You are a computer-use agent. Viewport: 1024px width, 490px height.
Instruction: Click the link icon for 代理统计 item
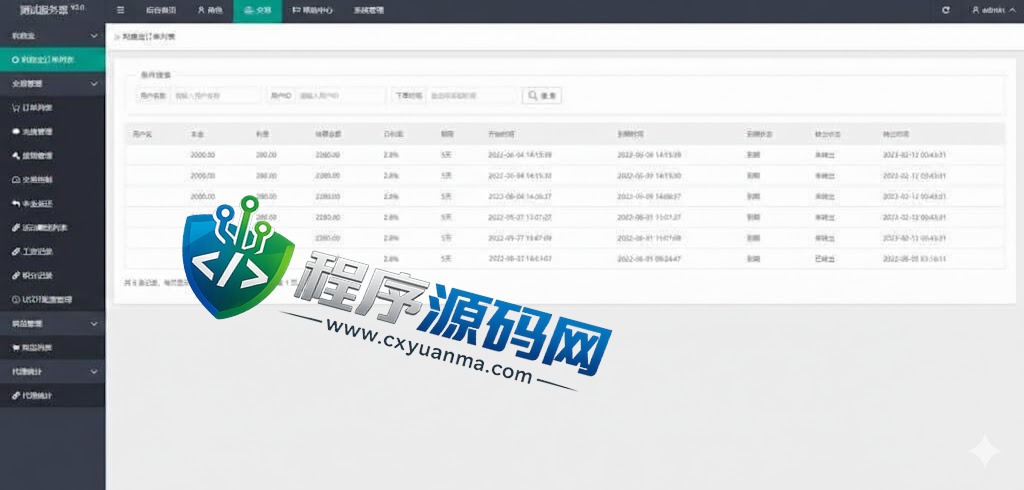(16, 395)
